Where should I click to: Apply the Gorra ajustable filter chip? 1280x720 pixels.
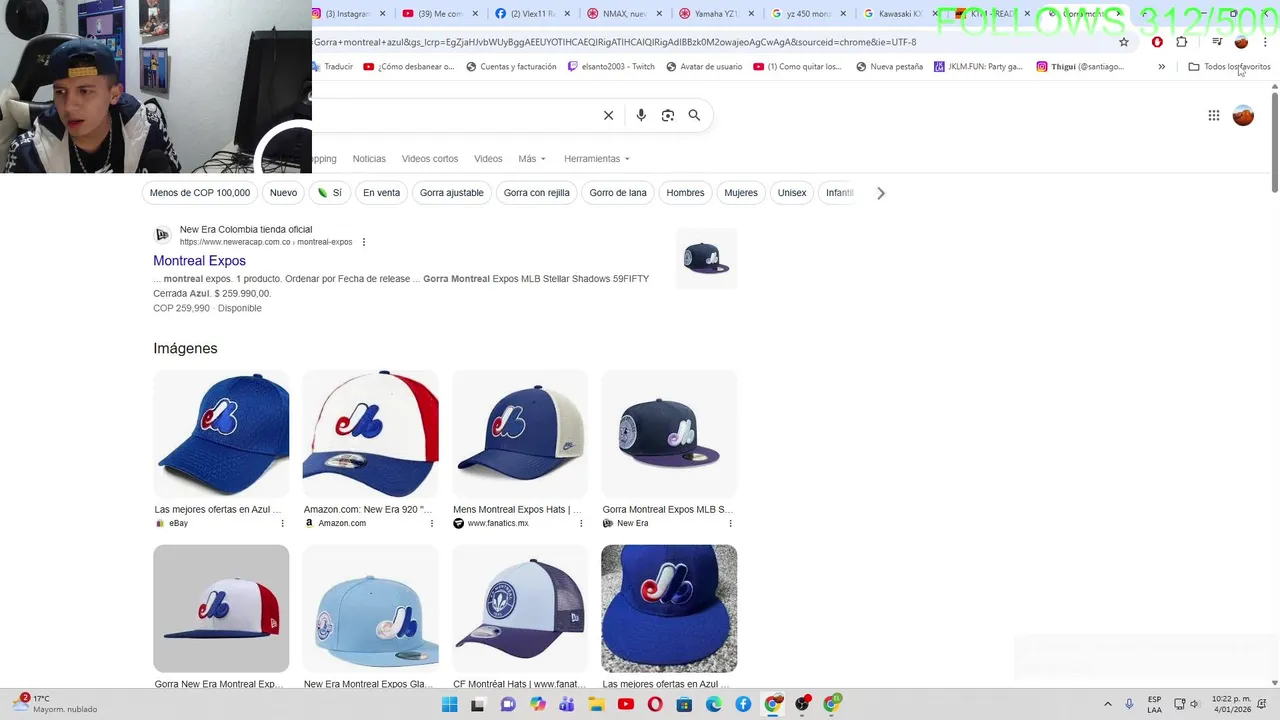tap(452, 193)
